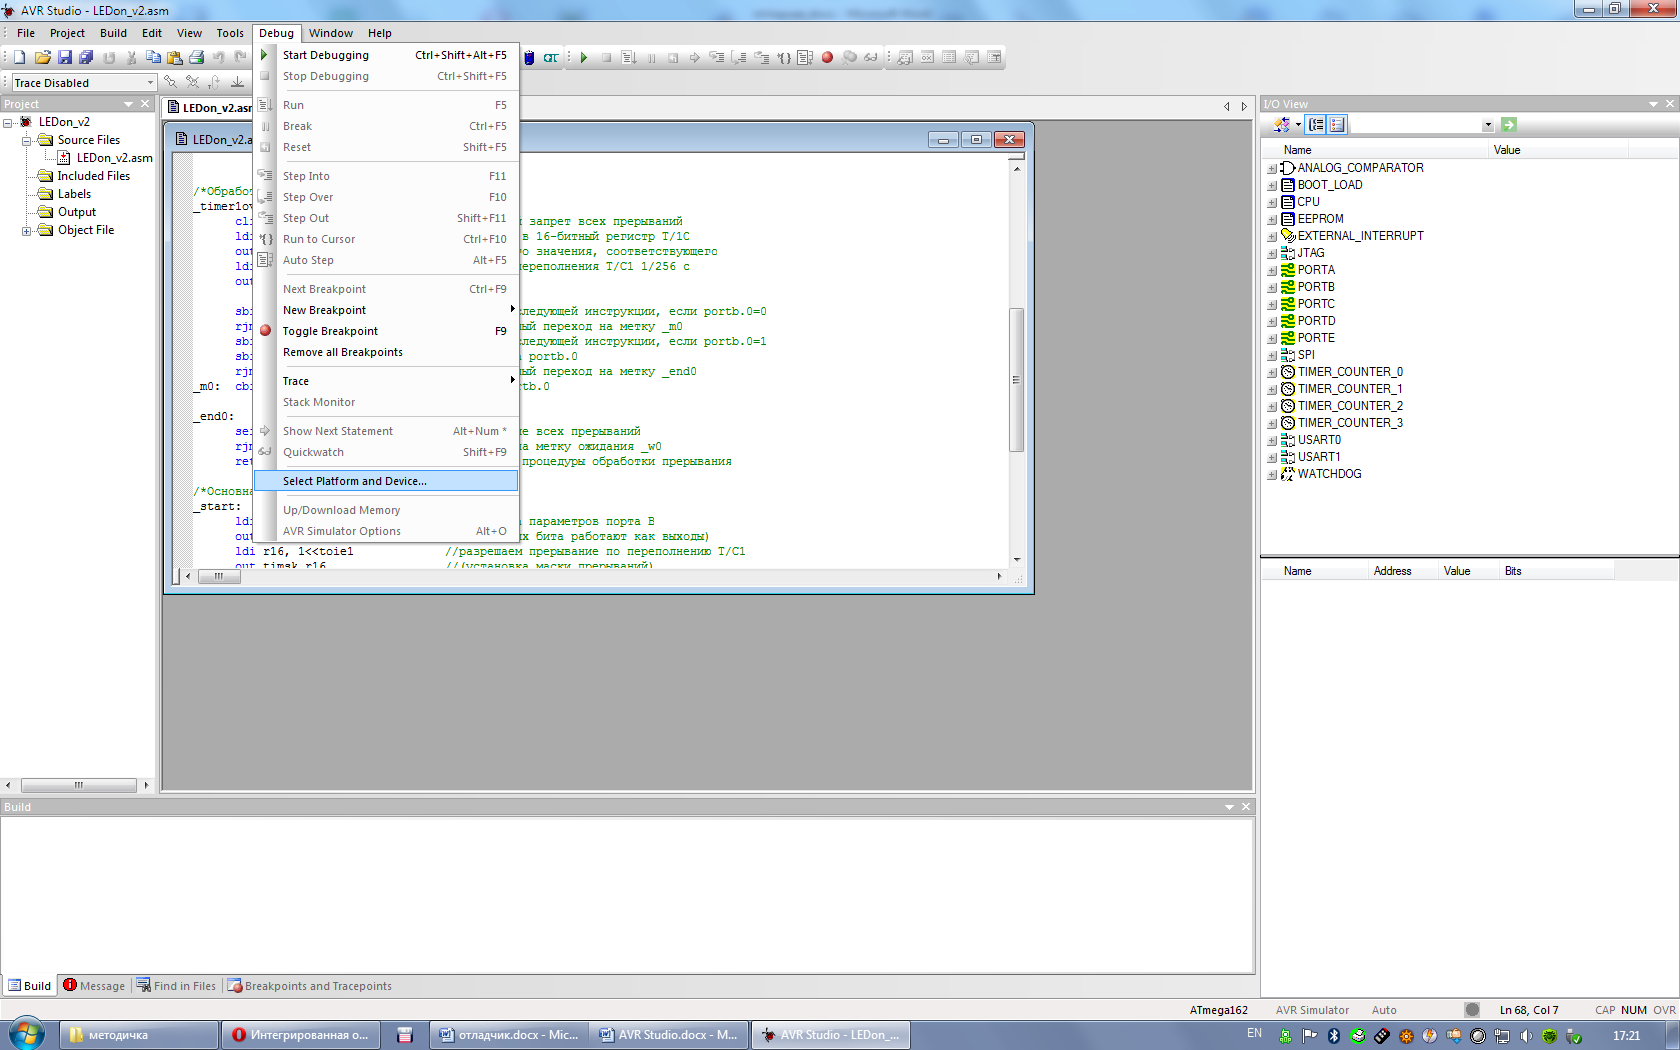Viewport: 1680px width, 1050px height.
Task: Click the trace download arrow icon
Action: click(237, 82)
